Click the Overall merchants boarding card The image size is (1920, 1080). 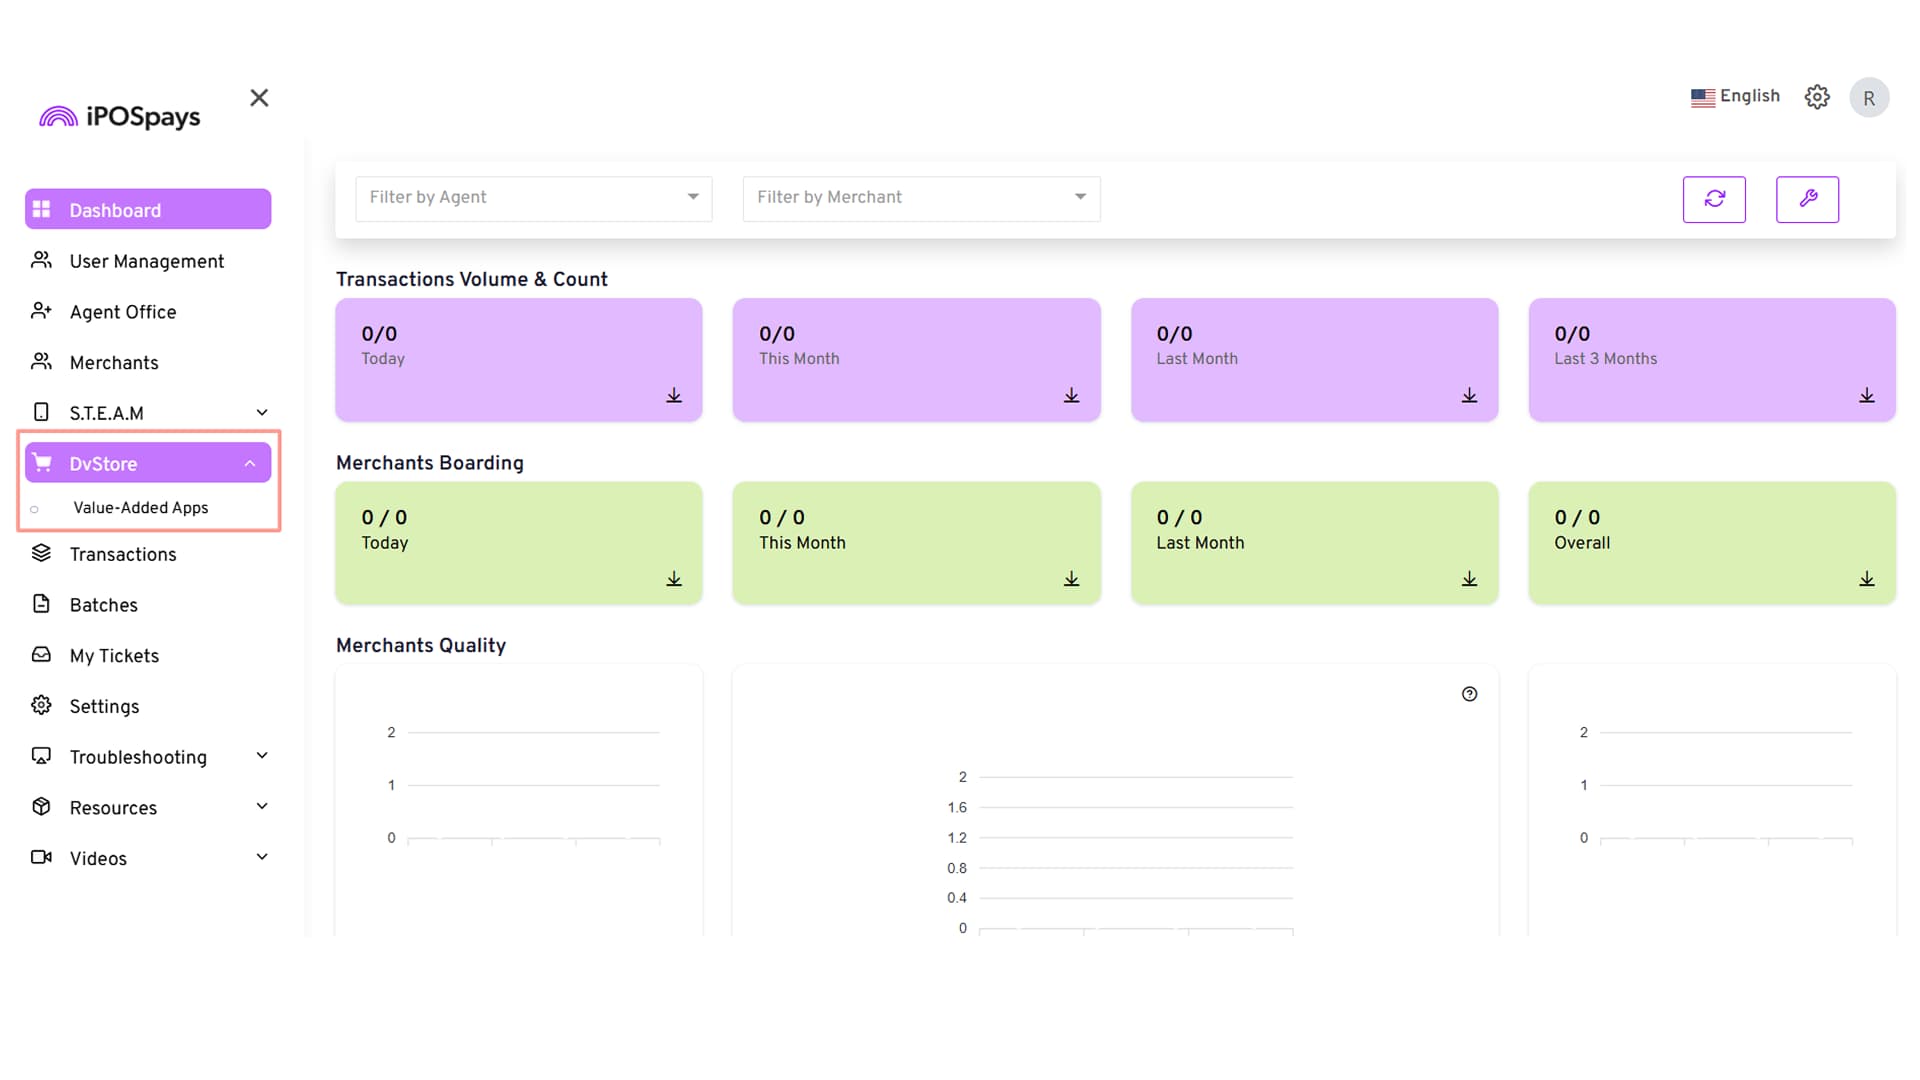[1712, 543]
